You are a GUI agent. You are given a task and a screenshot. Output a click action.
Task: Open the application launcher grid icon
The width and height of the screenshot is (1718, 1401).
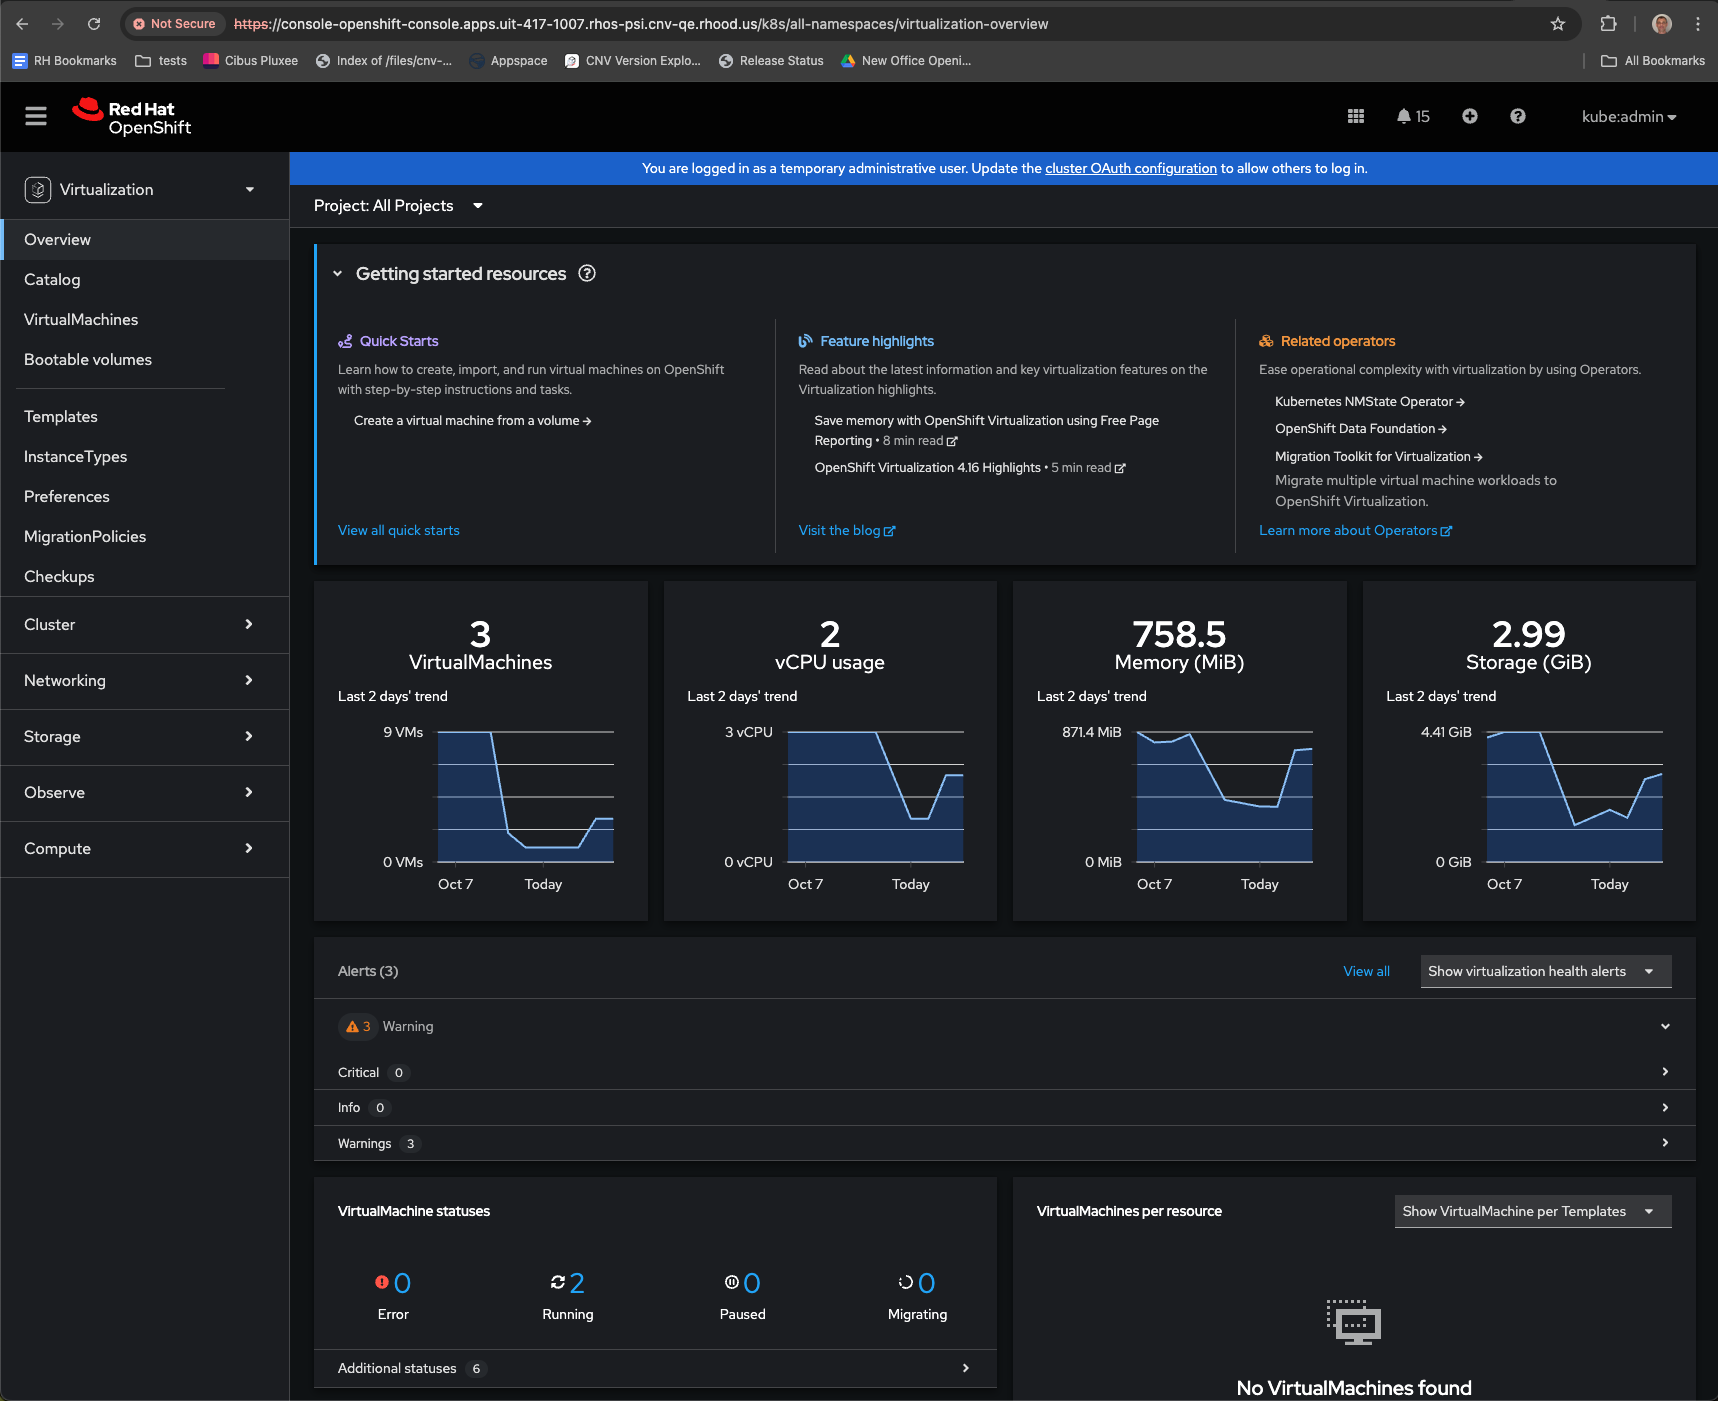point(1355,116)
